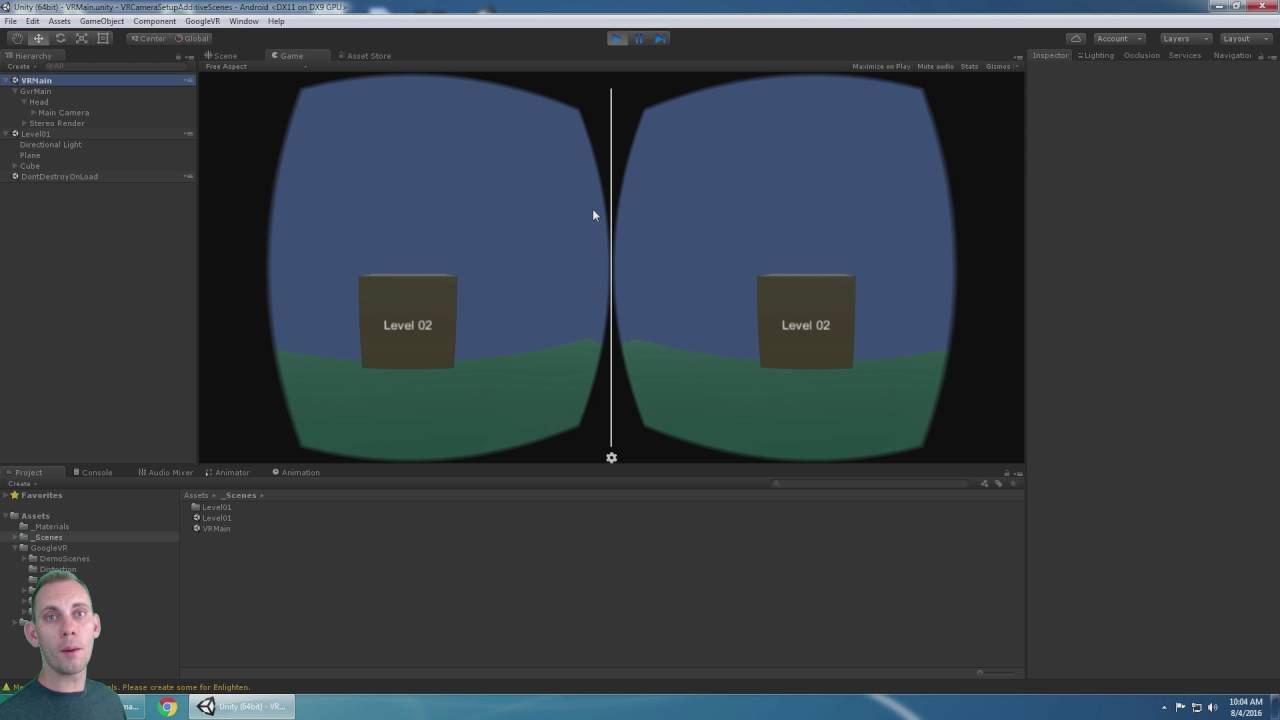Collapse the Head object arrow
The image size is (1280, 720).
pos(24,102)
